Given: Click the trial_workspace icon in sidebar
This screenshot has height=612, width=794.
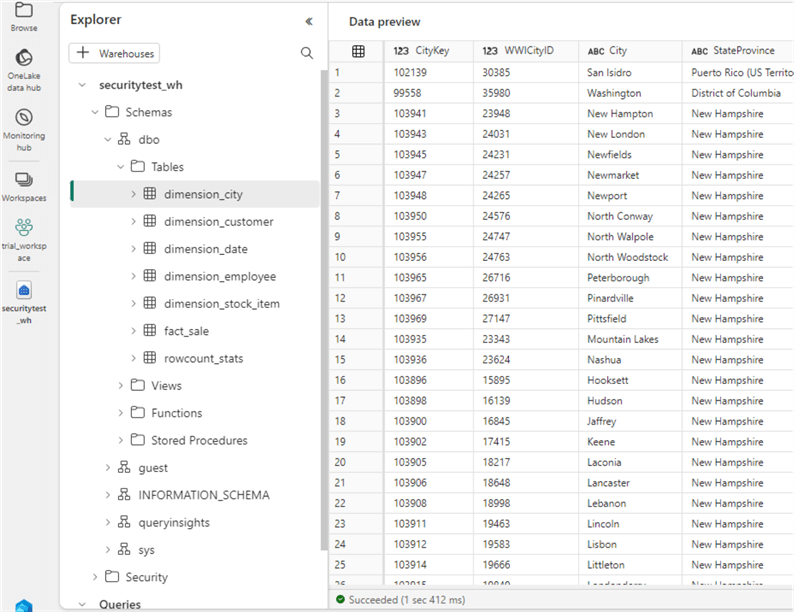Looking at the screenshot, I should coord(24,229).
